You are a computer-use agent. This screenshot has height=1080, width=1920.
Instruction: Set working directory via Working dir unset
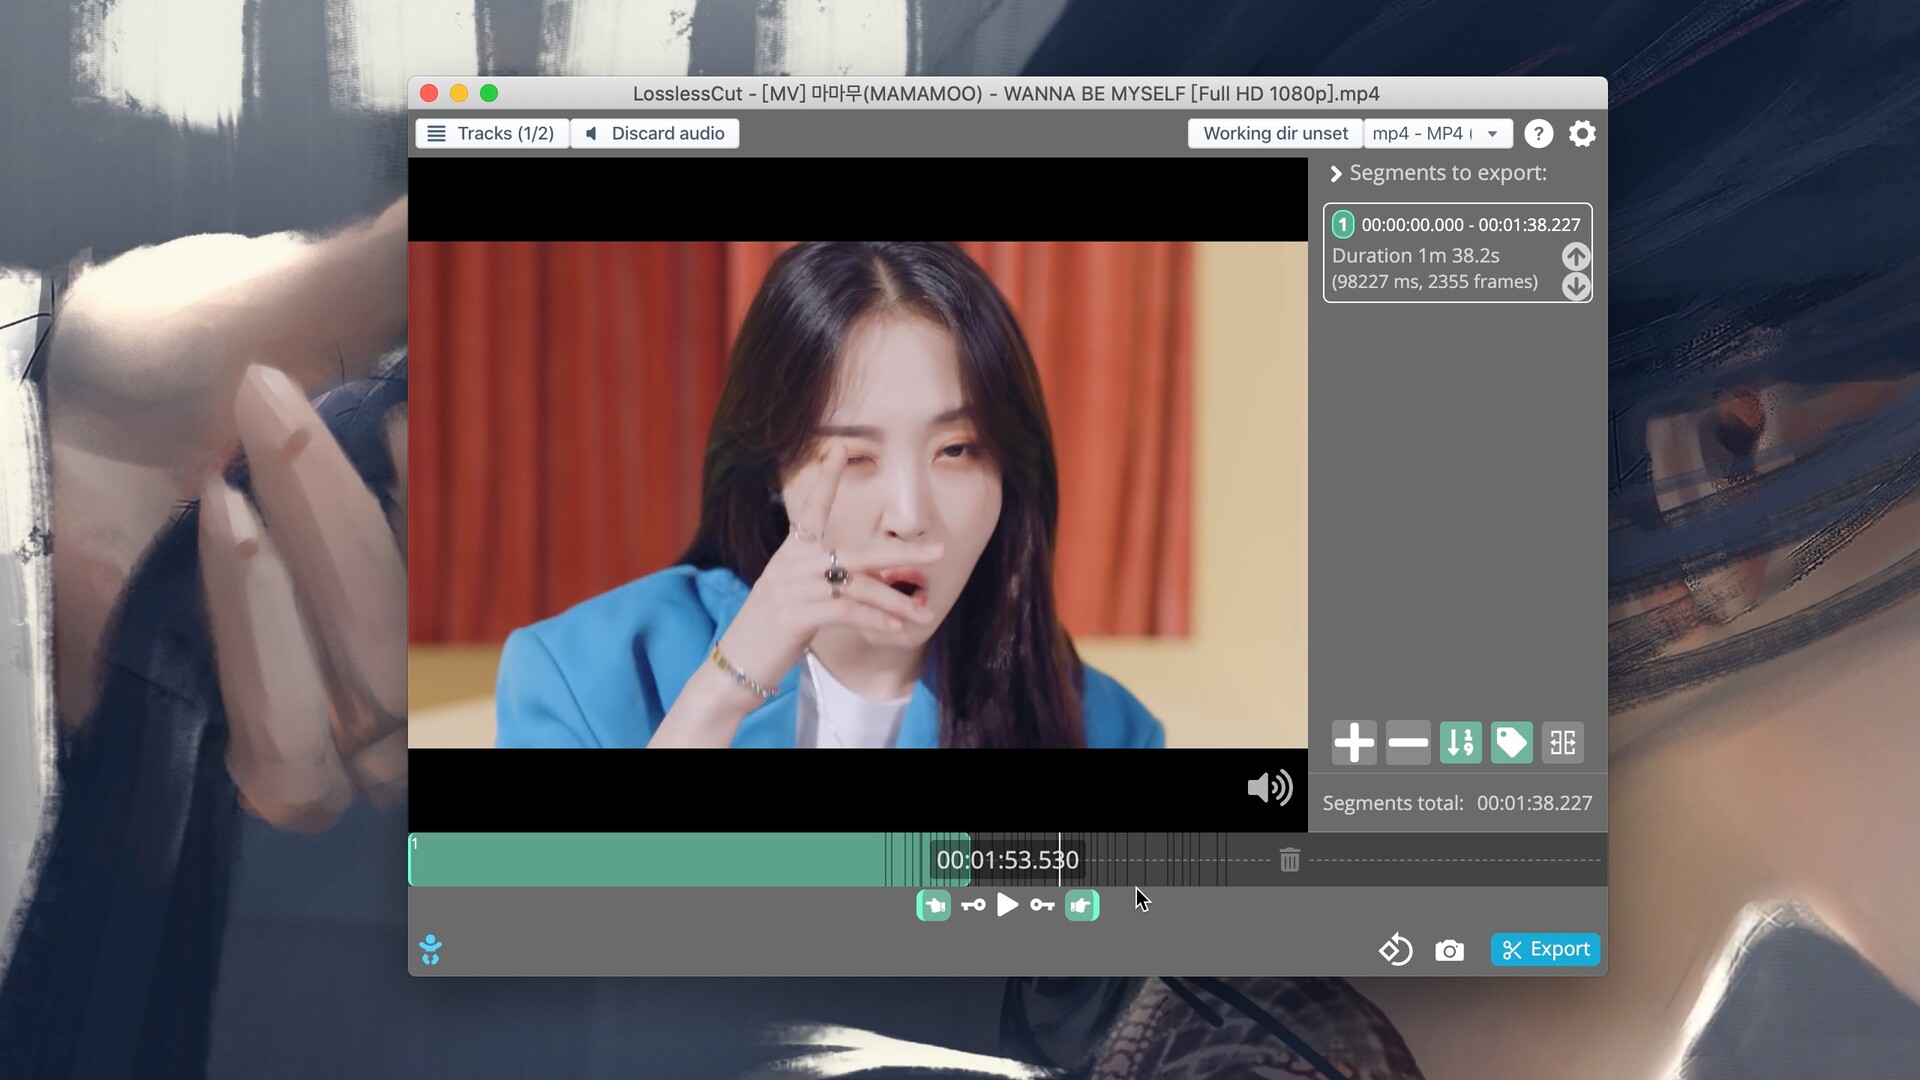(1274, 133)
